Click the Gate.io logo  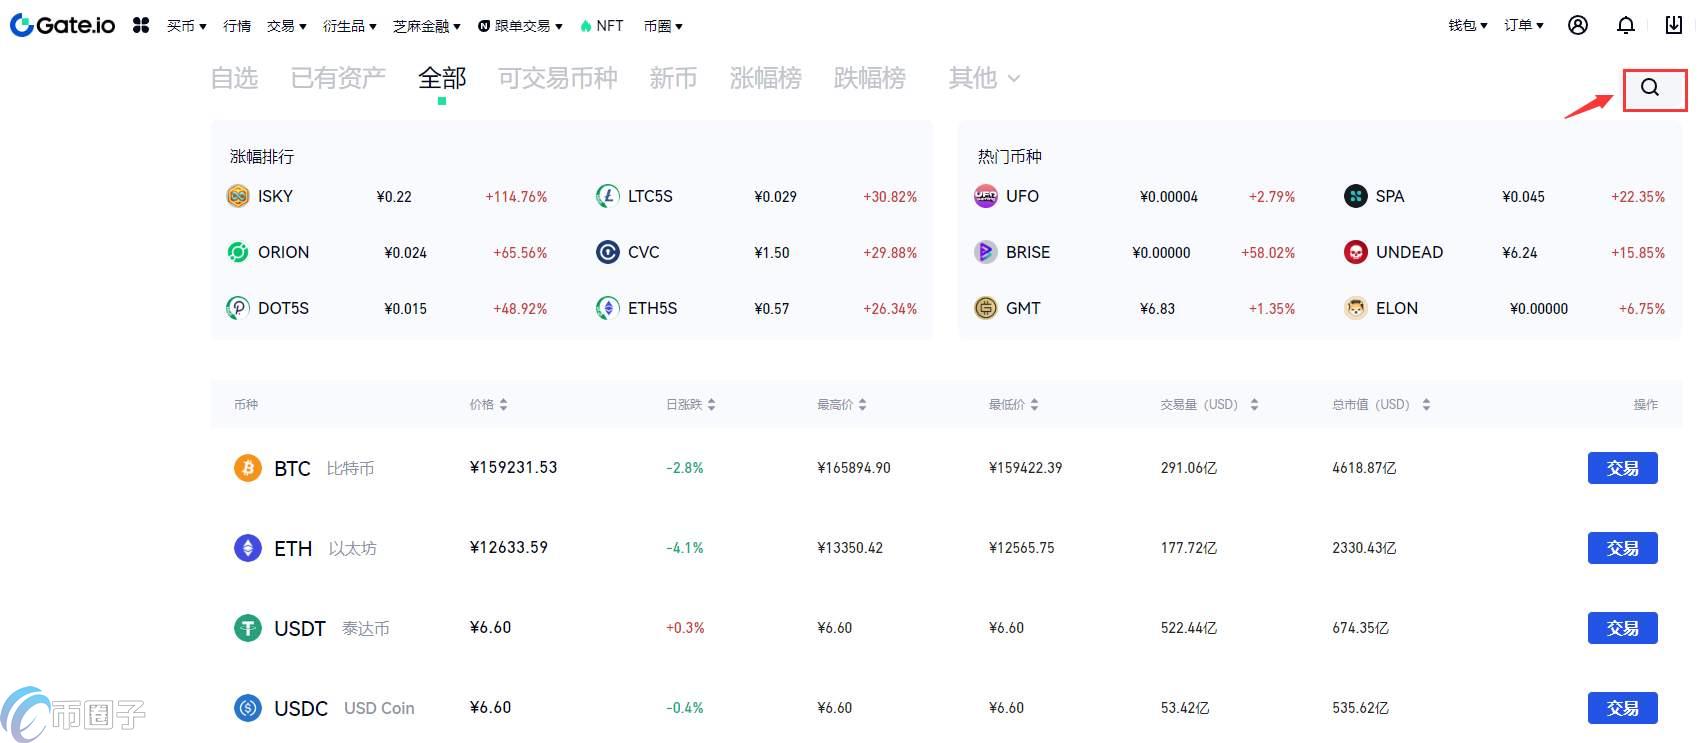point(62,25)
